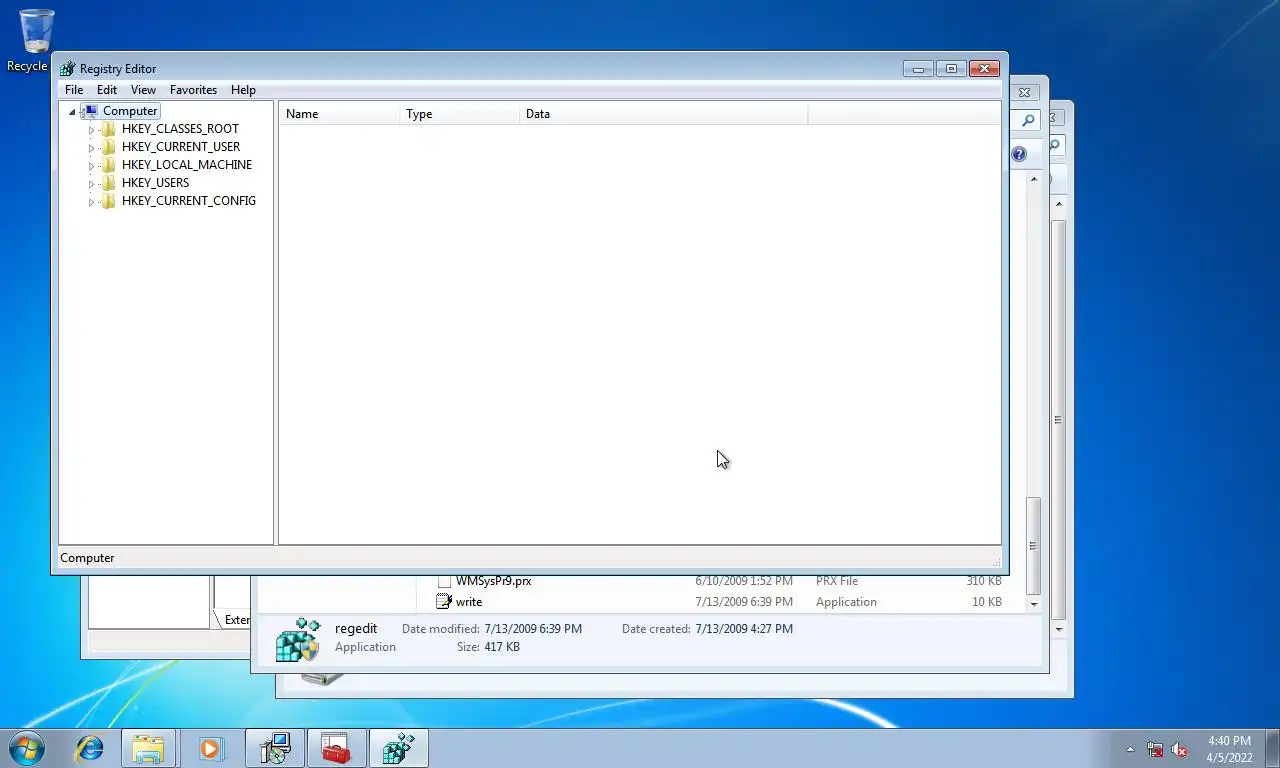Select the HKEY_CURRENT_USER label
The image size is (1280, 768).
[181, 147]
